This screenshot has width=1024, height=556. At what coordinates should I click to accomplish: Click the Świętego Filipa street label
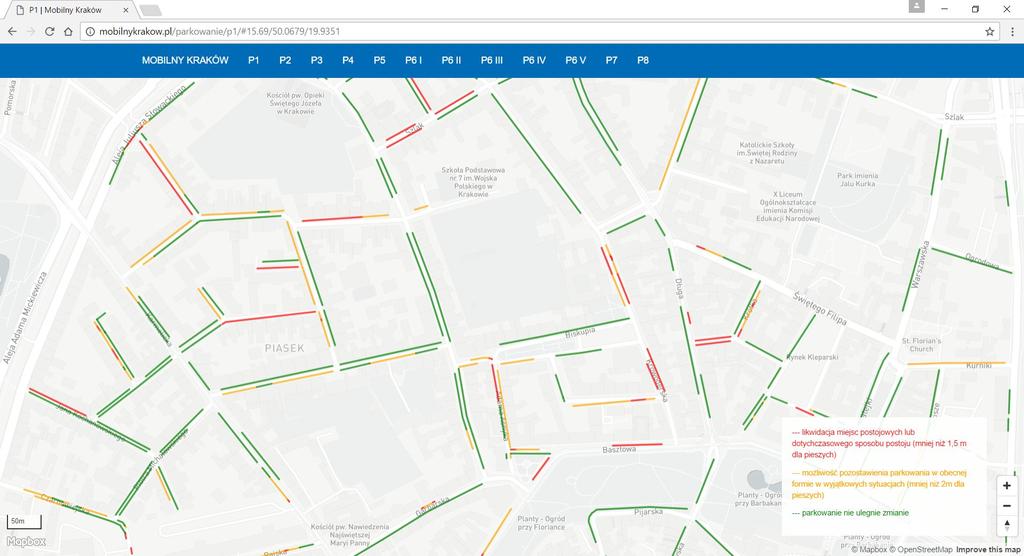(x=820, y=308)
